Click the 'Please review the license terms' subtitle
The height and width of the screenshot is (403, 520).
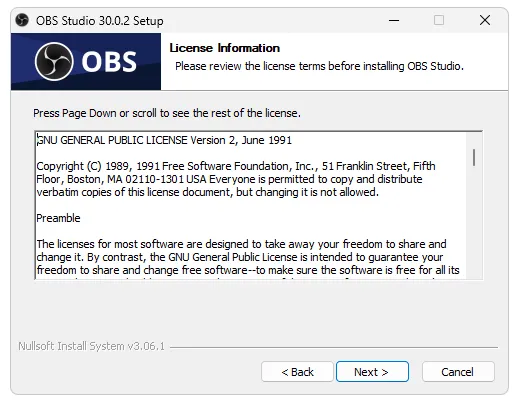tap(319, 66)
